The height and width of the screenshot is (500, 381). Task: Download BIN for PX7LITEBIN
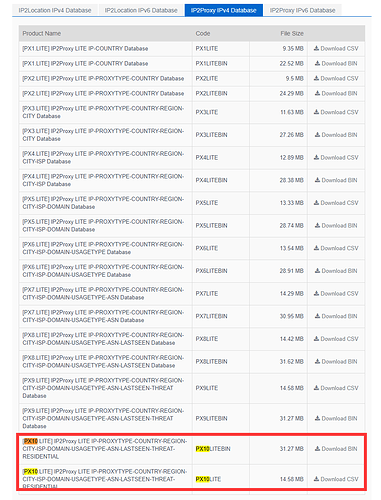point(336,316)
